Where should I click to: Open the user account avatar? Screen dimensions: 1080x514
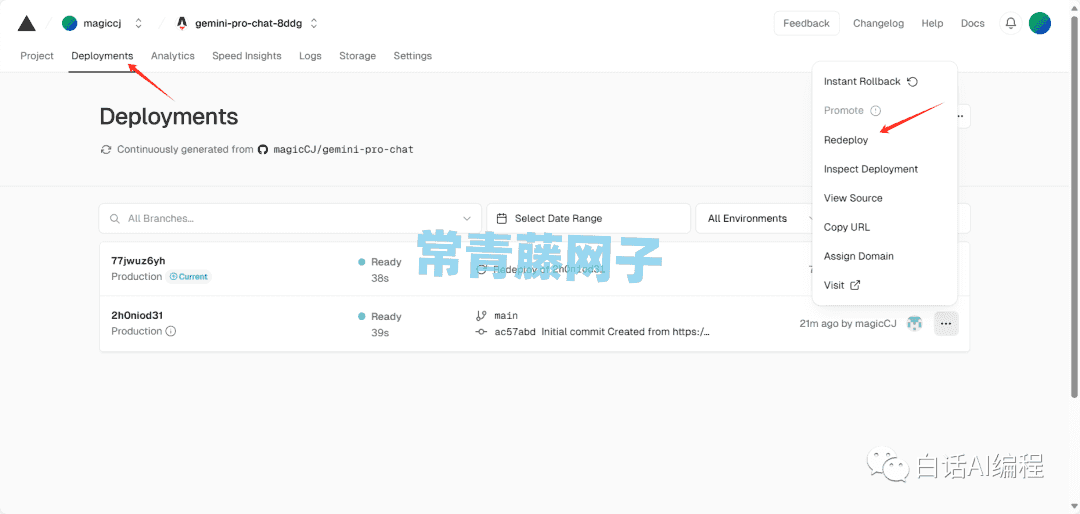pyautogui.click(x=1039, y=23)
